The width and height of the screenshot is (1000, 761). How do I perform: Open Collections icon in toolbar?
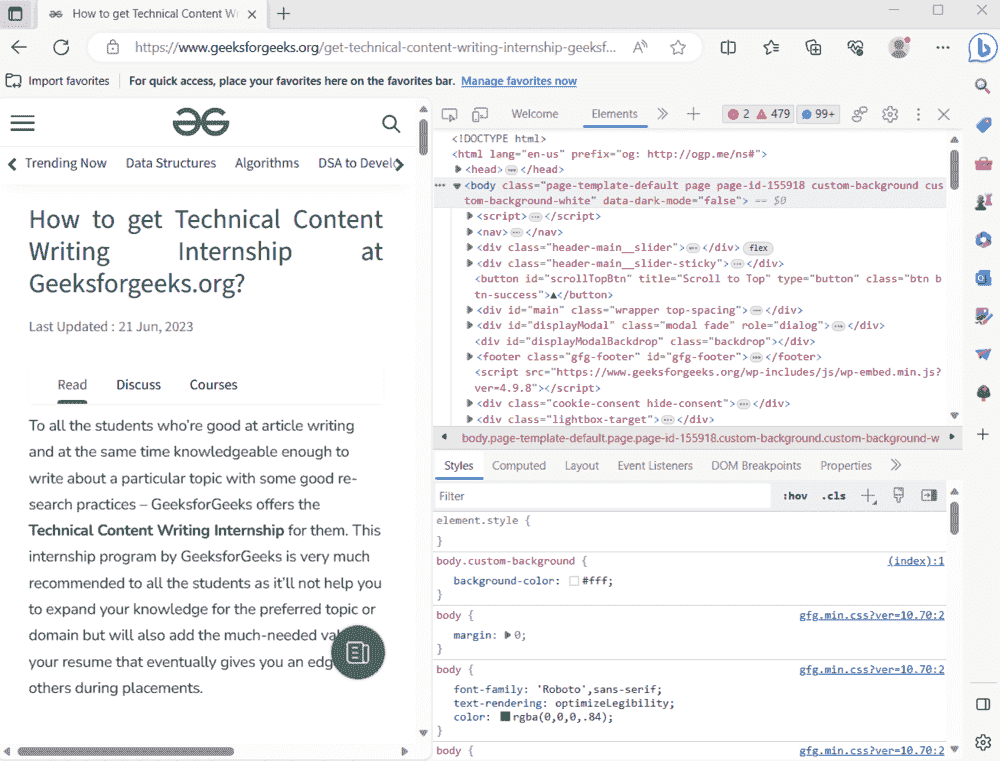point(813,47)
